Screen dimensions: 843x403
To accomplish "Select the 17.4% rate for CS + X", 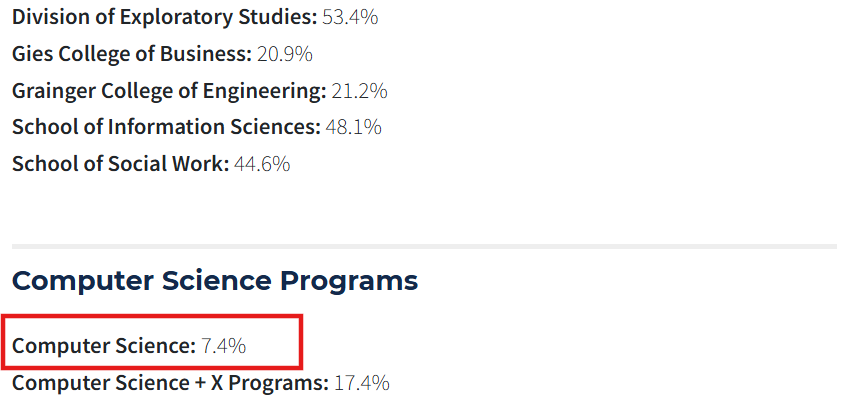I will tap(361, 382).
